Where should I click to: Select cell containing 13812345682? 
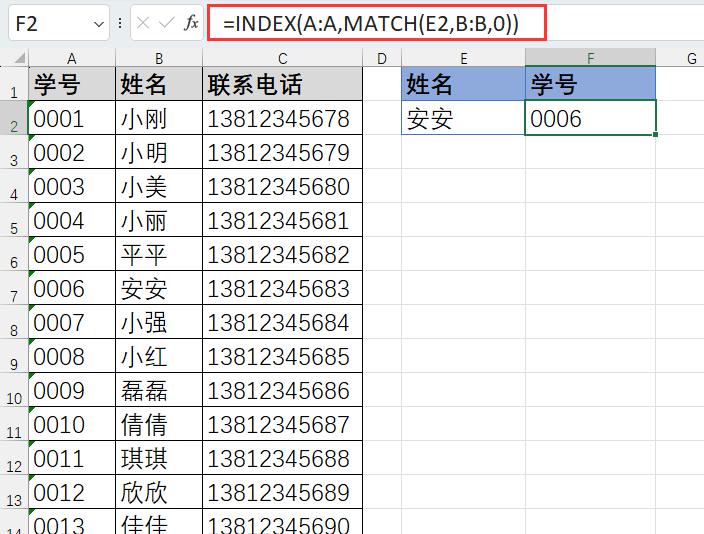point(282,254)
